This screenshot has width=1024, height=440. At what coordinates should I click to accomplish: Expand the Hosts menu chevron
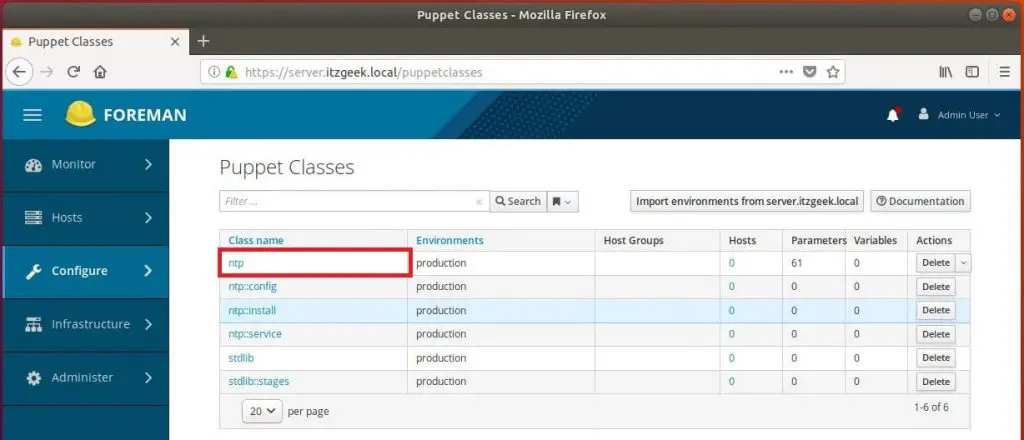click(148, 217)
